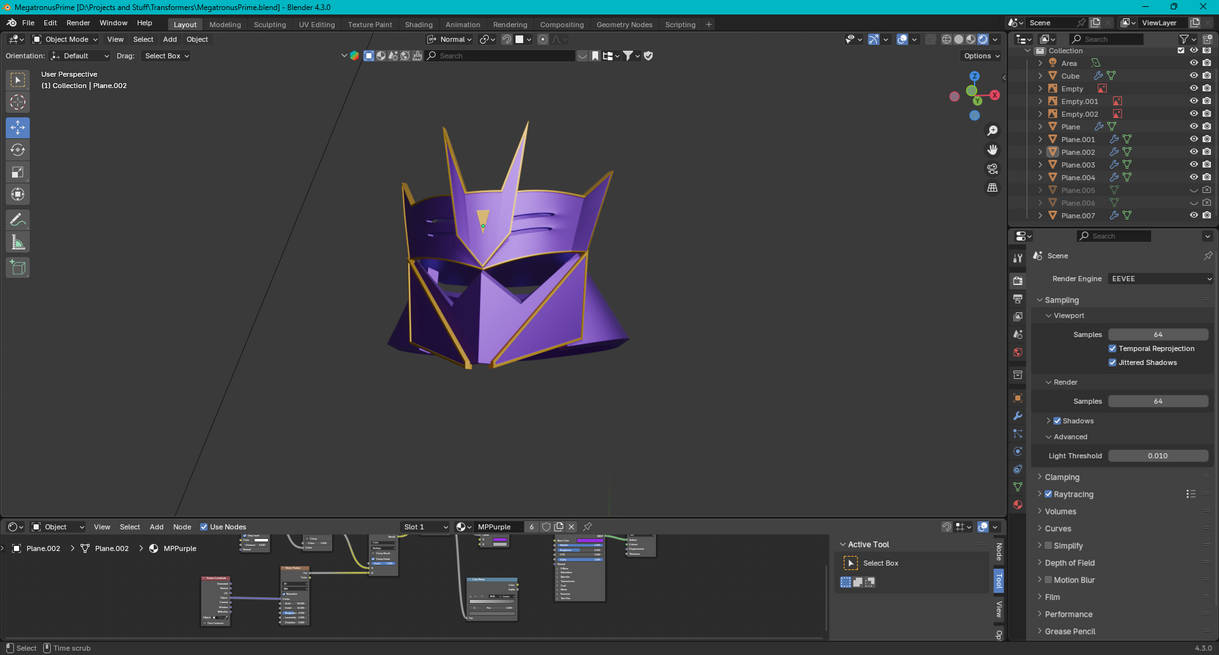
Task: Toggle the Raytracing checkbox
Action: point(1048,494)
